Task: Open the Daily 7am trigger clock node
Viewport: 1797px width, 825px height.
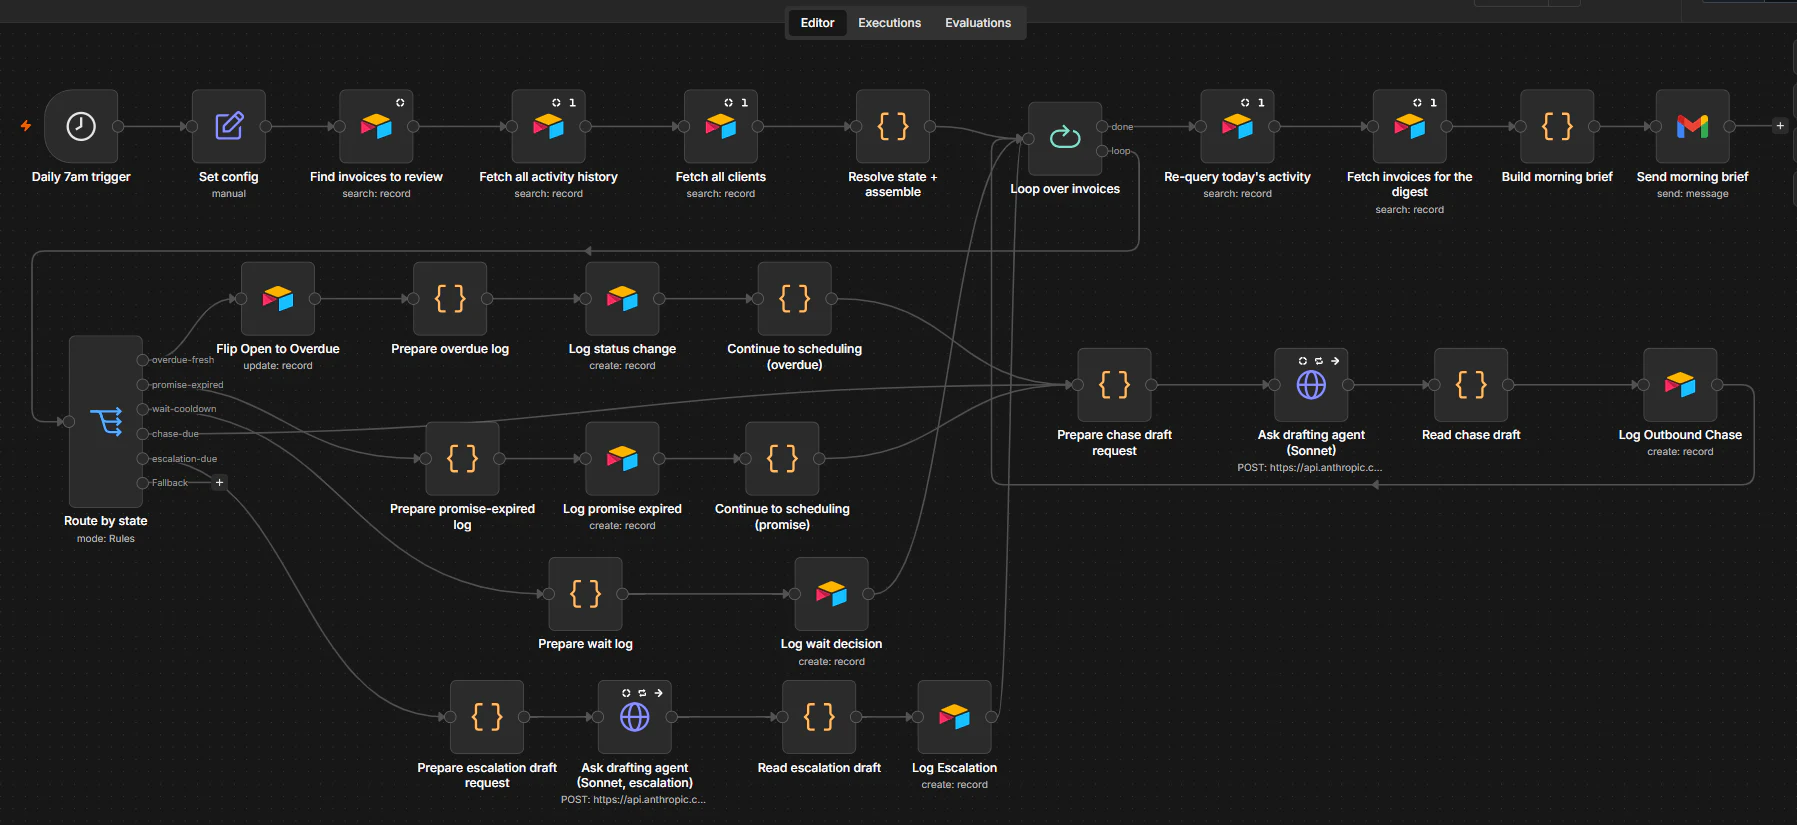Action: pyautogui.click(x=81, y=126)
